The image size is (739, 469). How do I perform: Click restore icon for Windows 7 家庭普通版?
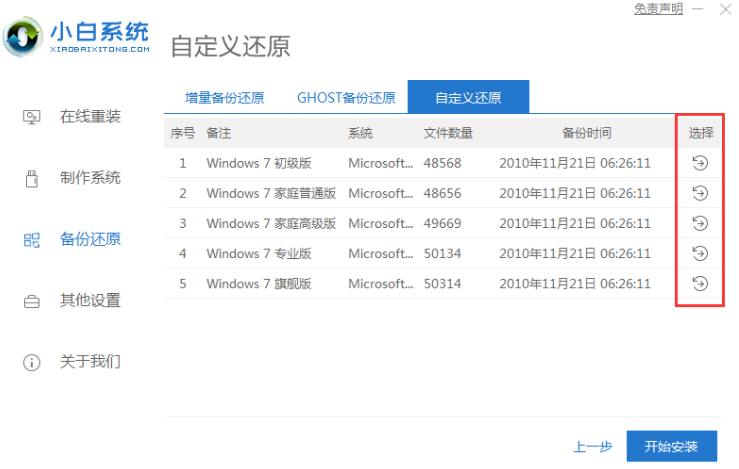point(700,193)
